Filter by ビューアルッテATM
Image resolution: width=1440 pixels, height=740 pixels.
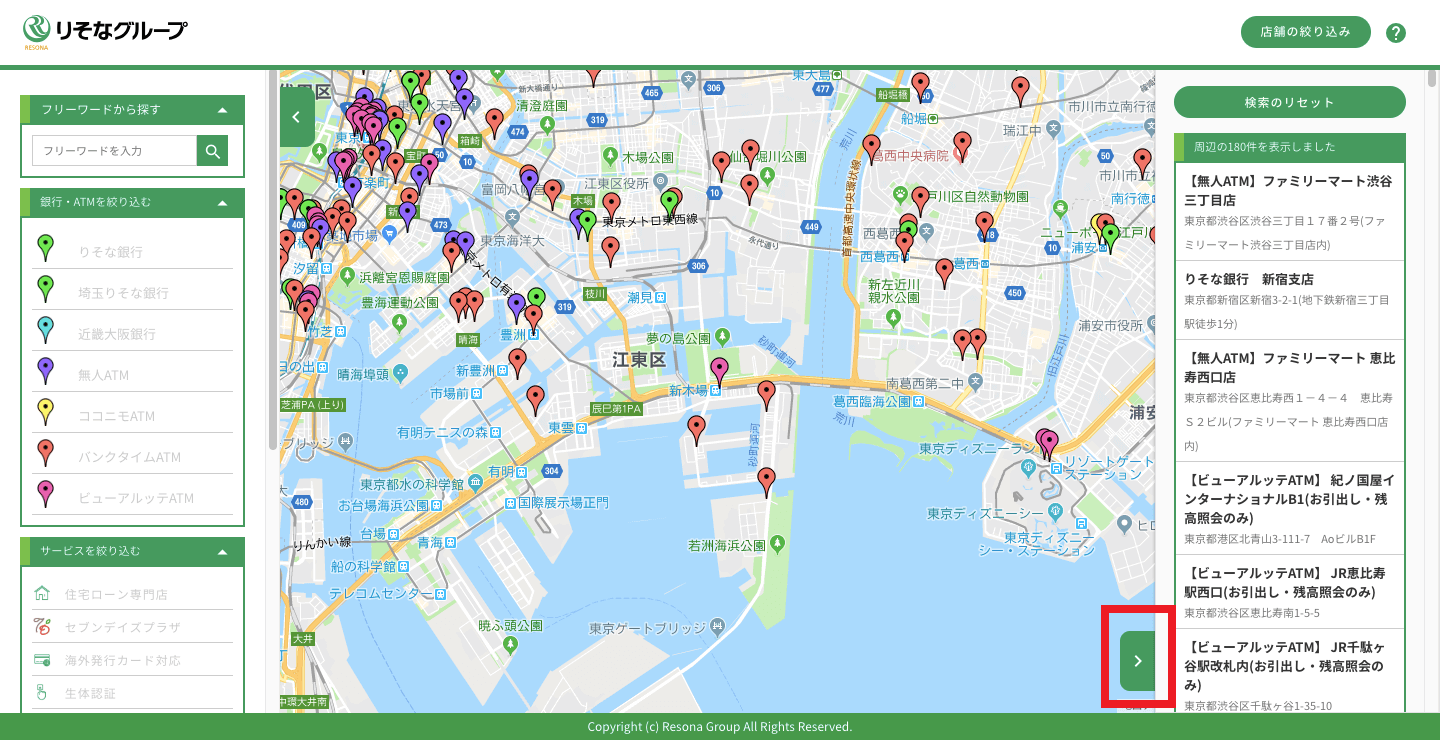click(x=132, y=497)
